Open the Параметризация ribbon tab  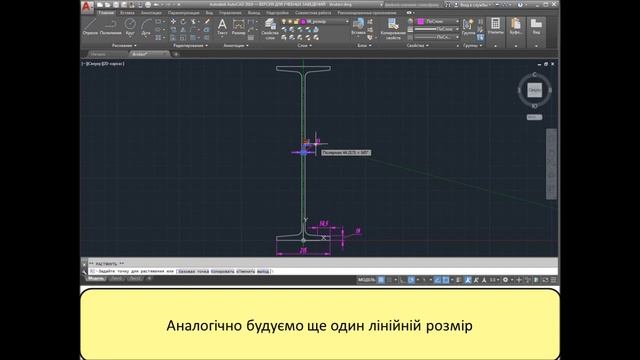(x=183, y=13)
